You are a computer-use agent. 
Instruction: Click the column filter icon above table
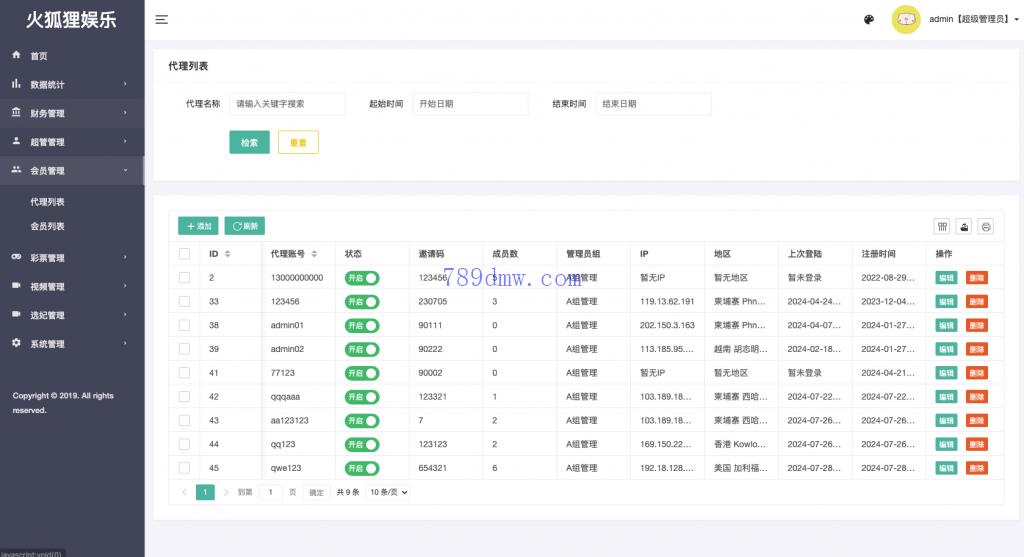[x=942, y=226]
